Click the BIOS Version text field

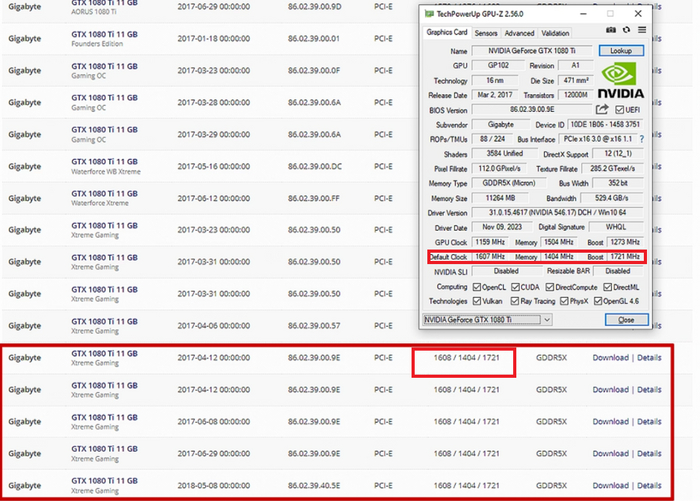(x=530, y=110)
